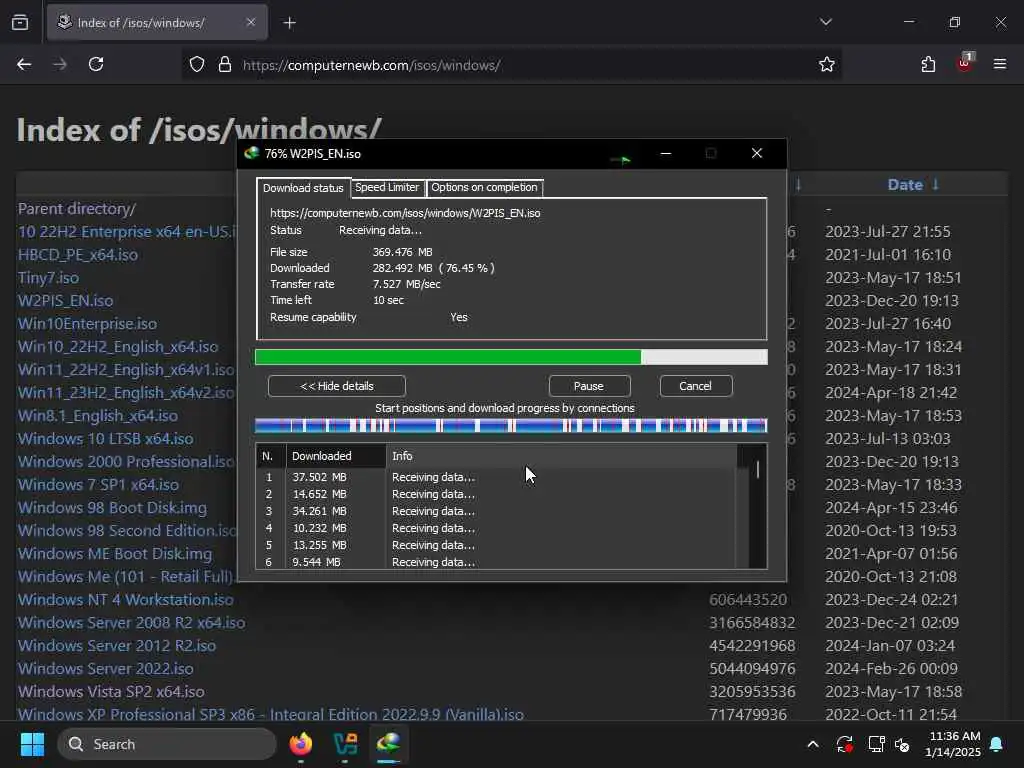Expand the list all tabs chevron
Image resolution: width=1024 pixels, height=768 pixels.
click(x=825, y=22)
